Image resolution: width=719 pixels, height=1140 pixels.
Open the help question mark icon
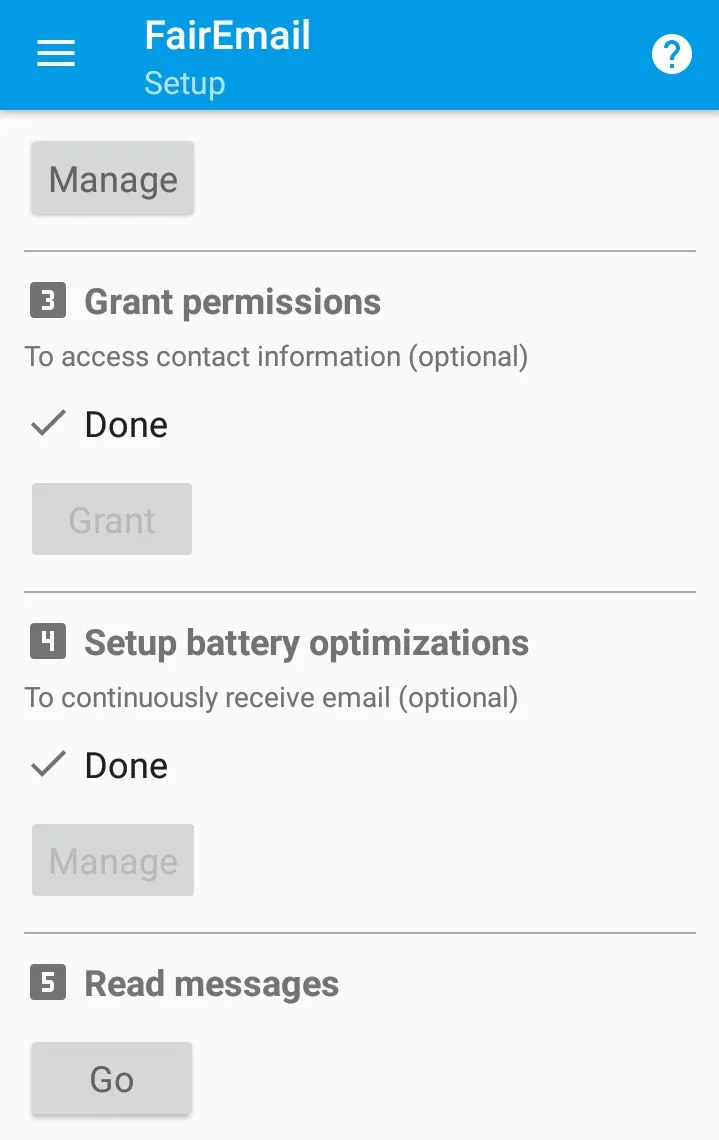tap(671, 55)
